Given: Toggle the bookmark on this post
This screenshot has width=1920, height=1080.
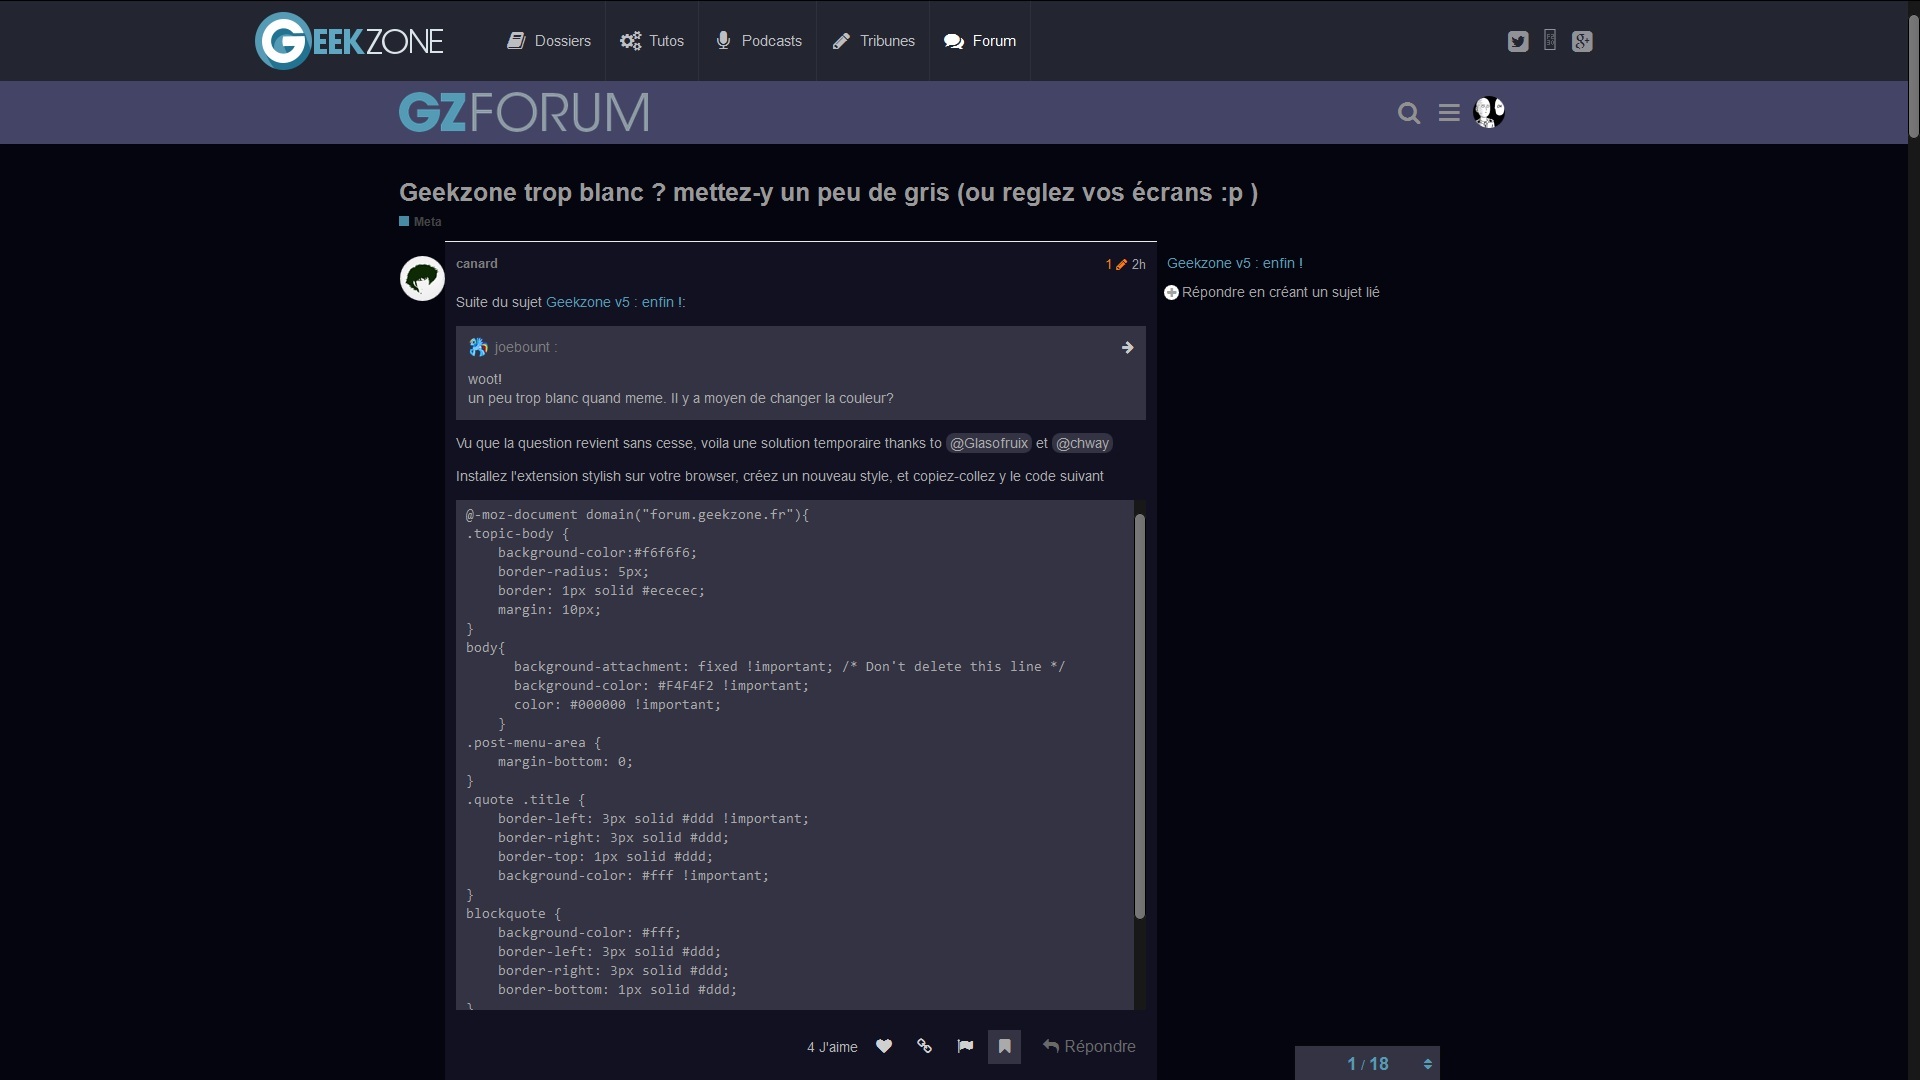Looking at the screenshot, I should coord(1004,1046).
